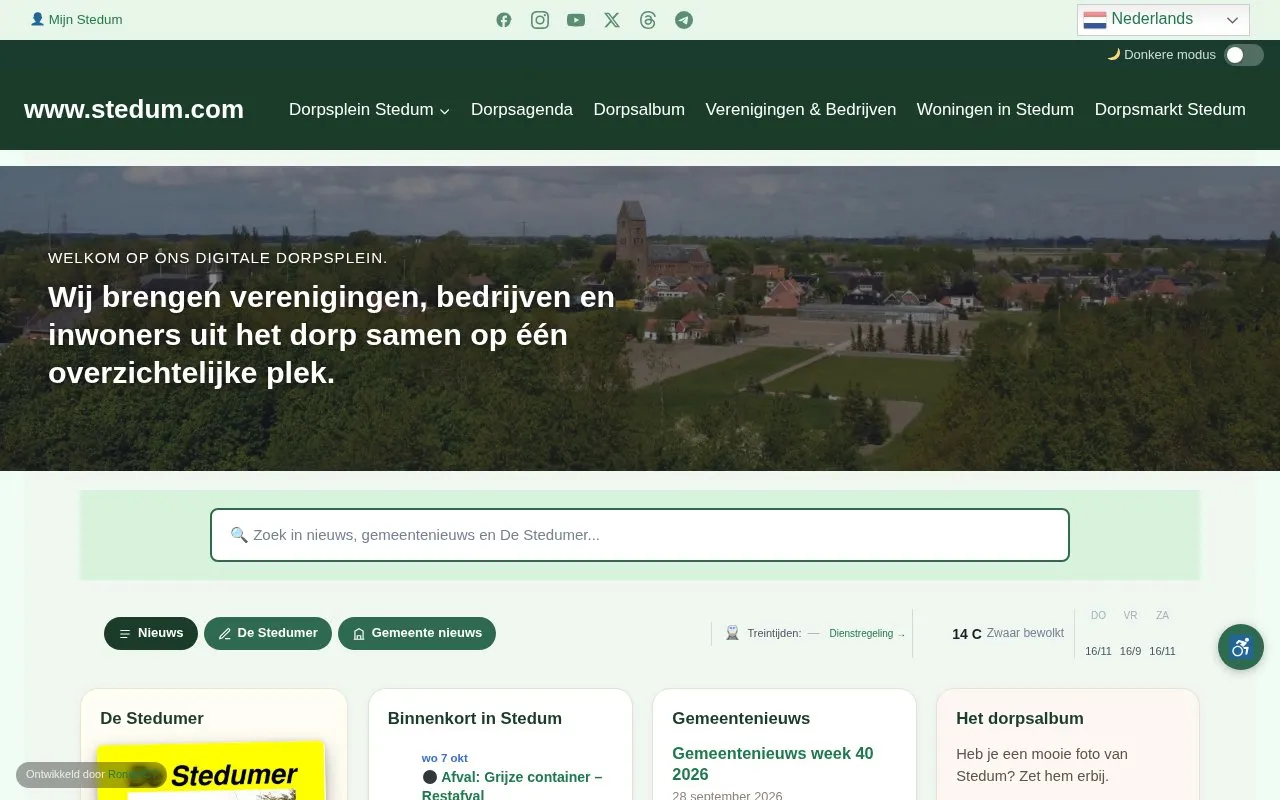This screenshot has width=1280, height=800.
Task: Open the X (Twitter) social icon
Action: point(612,20)
